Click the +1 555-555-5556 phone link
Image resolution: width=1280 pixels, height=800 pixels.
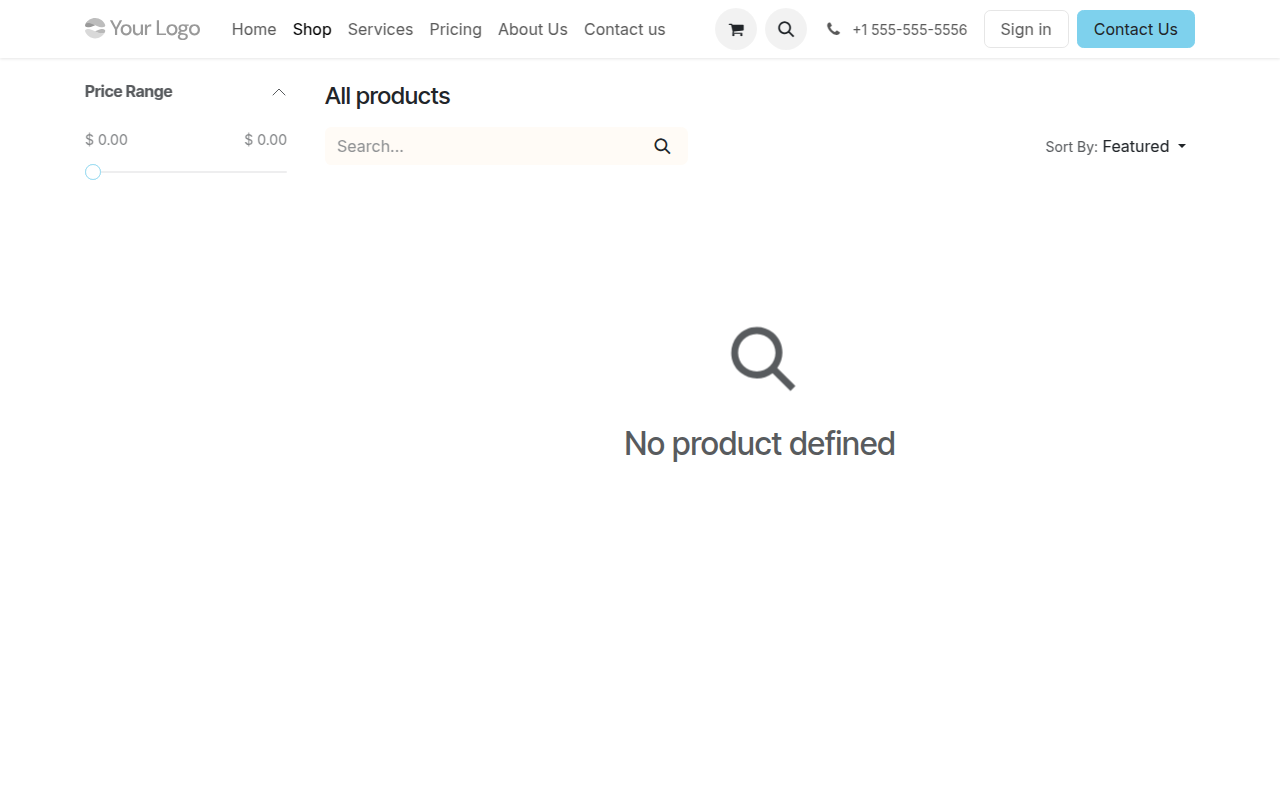[909, 30]
